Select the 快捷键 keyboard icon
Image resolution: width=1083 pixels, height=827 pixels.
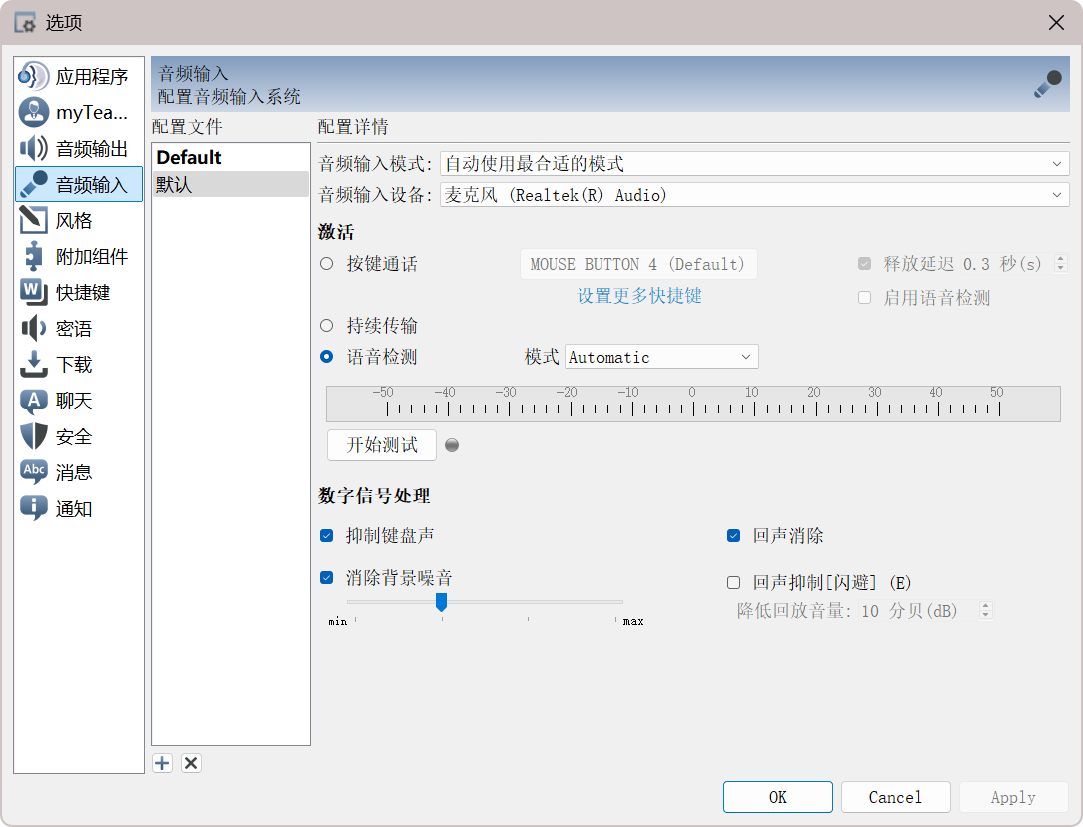[x=34, y=293]
